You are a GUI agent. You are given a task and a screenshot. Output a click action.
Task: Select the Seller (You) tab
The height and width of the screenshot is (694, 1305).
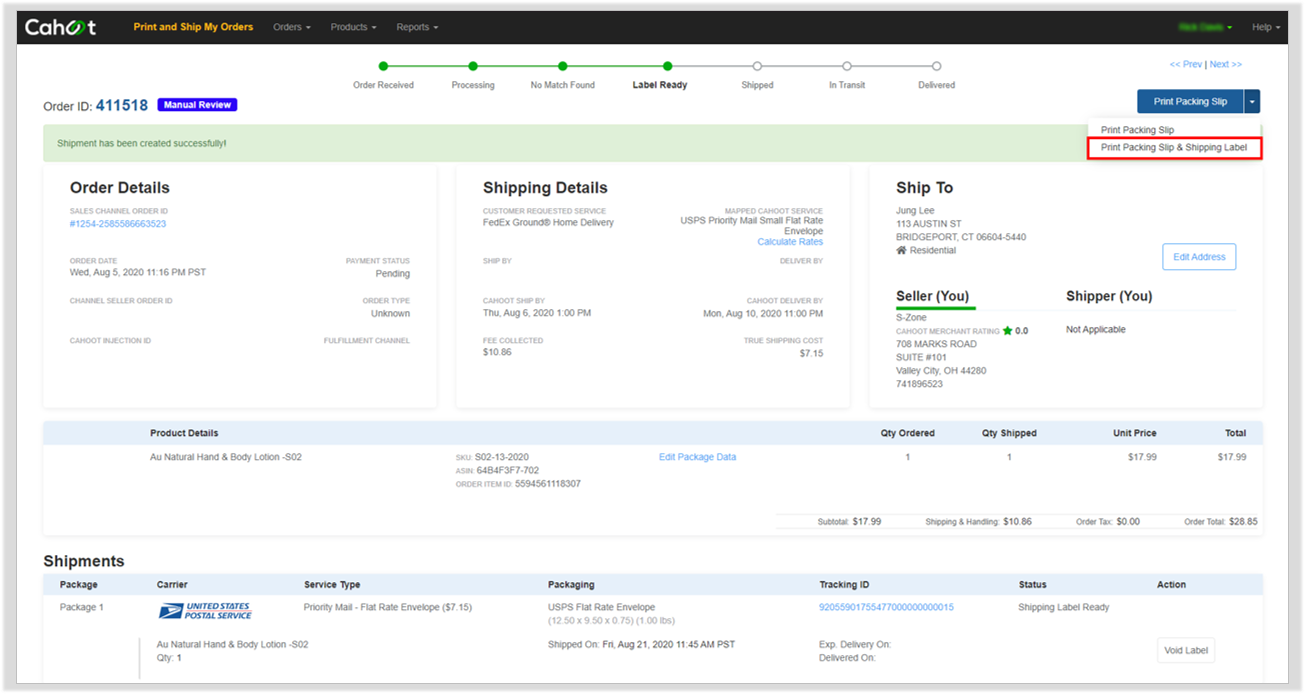point(932,296)
